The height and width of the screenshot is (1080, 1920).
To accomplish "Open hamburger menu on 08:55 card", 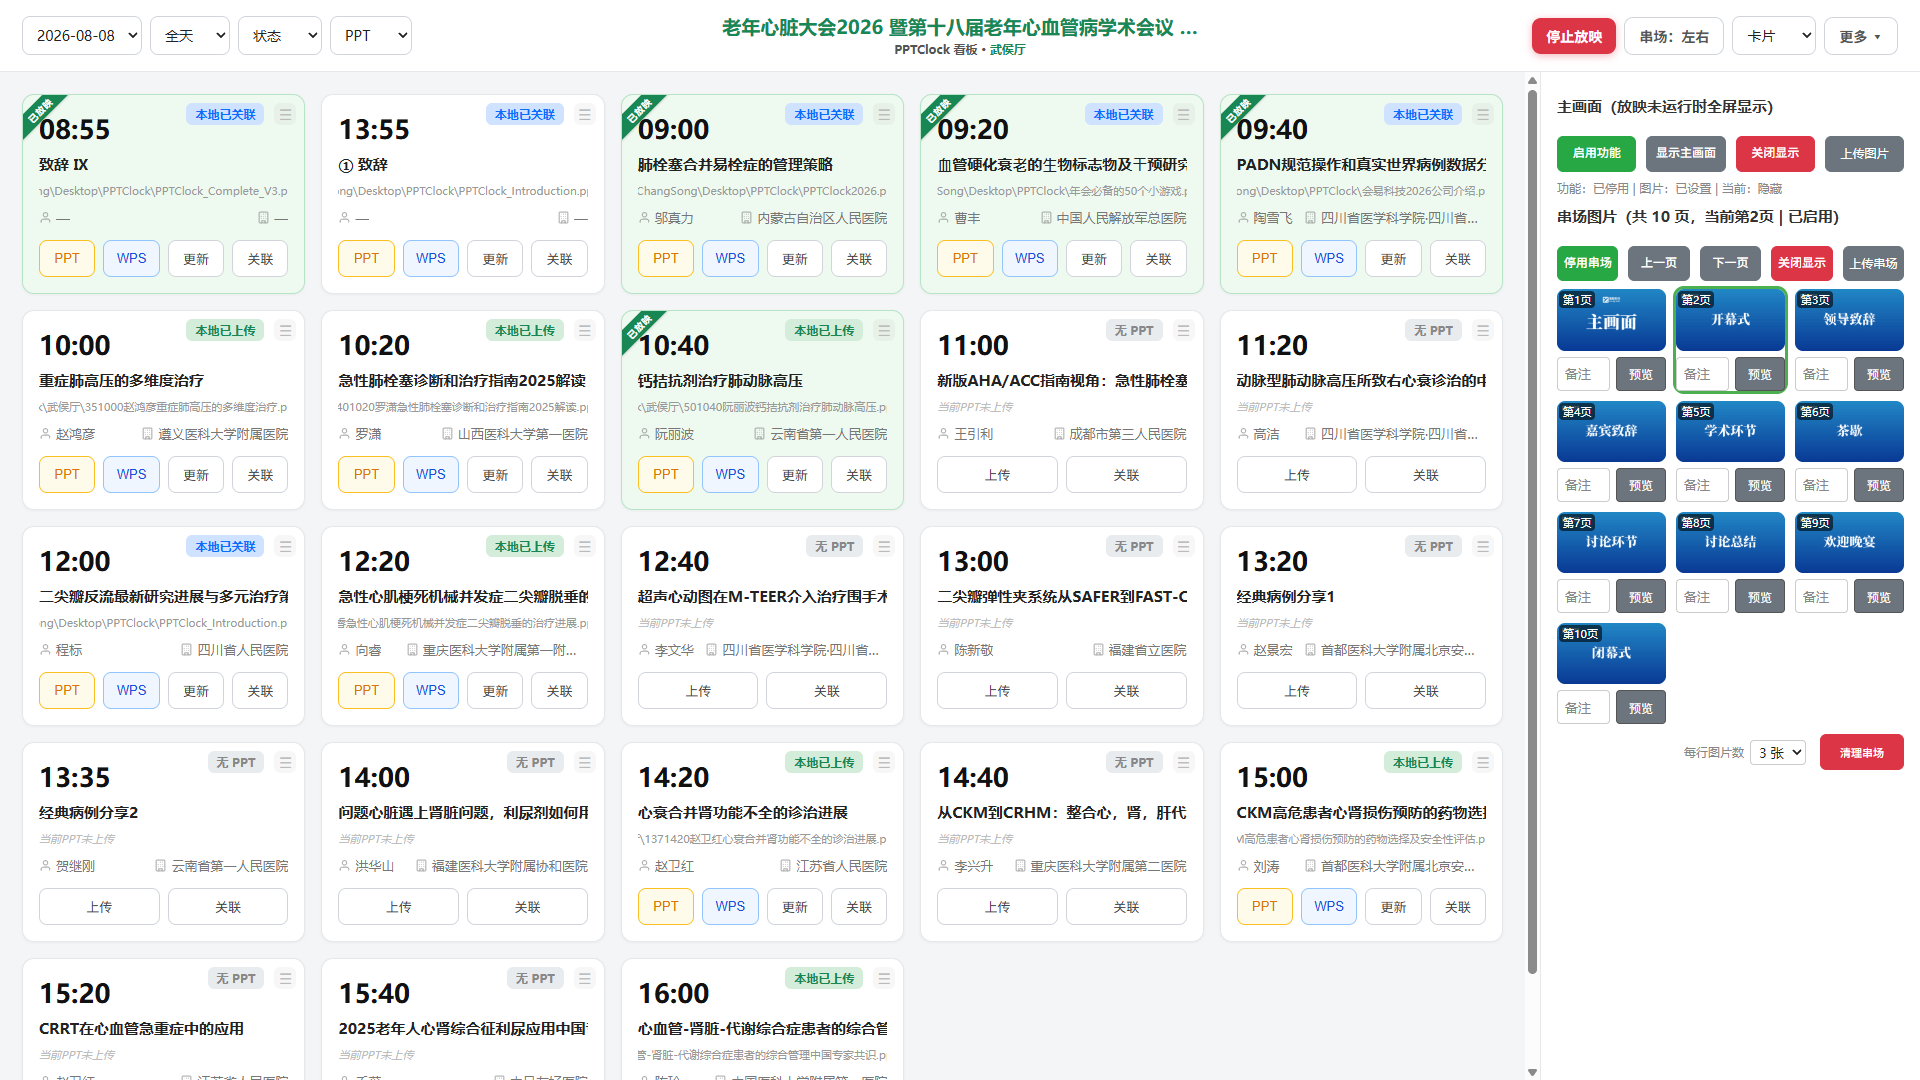I will pos(285,115).
